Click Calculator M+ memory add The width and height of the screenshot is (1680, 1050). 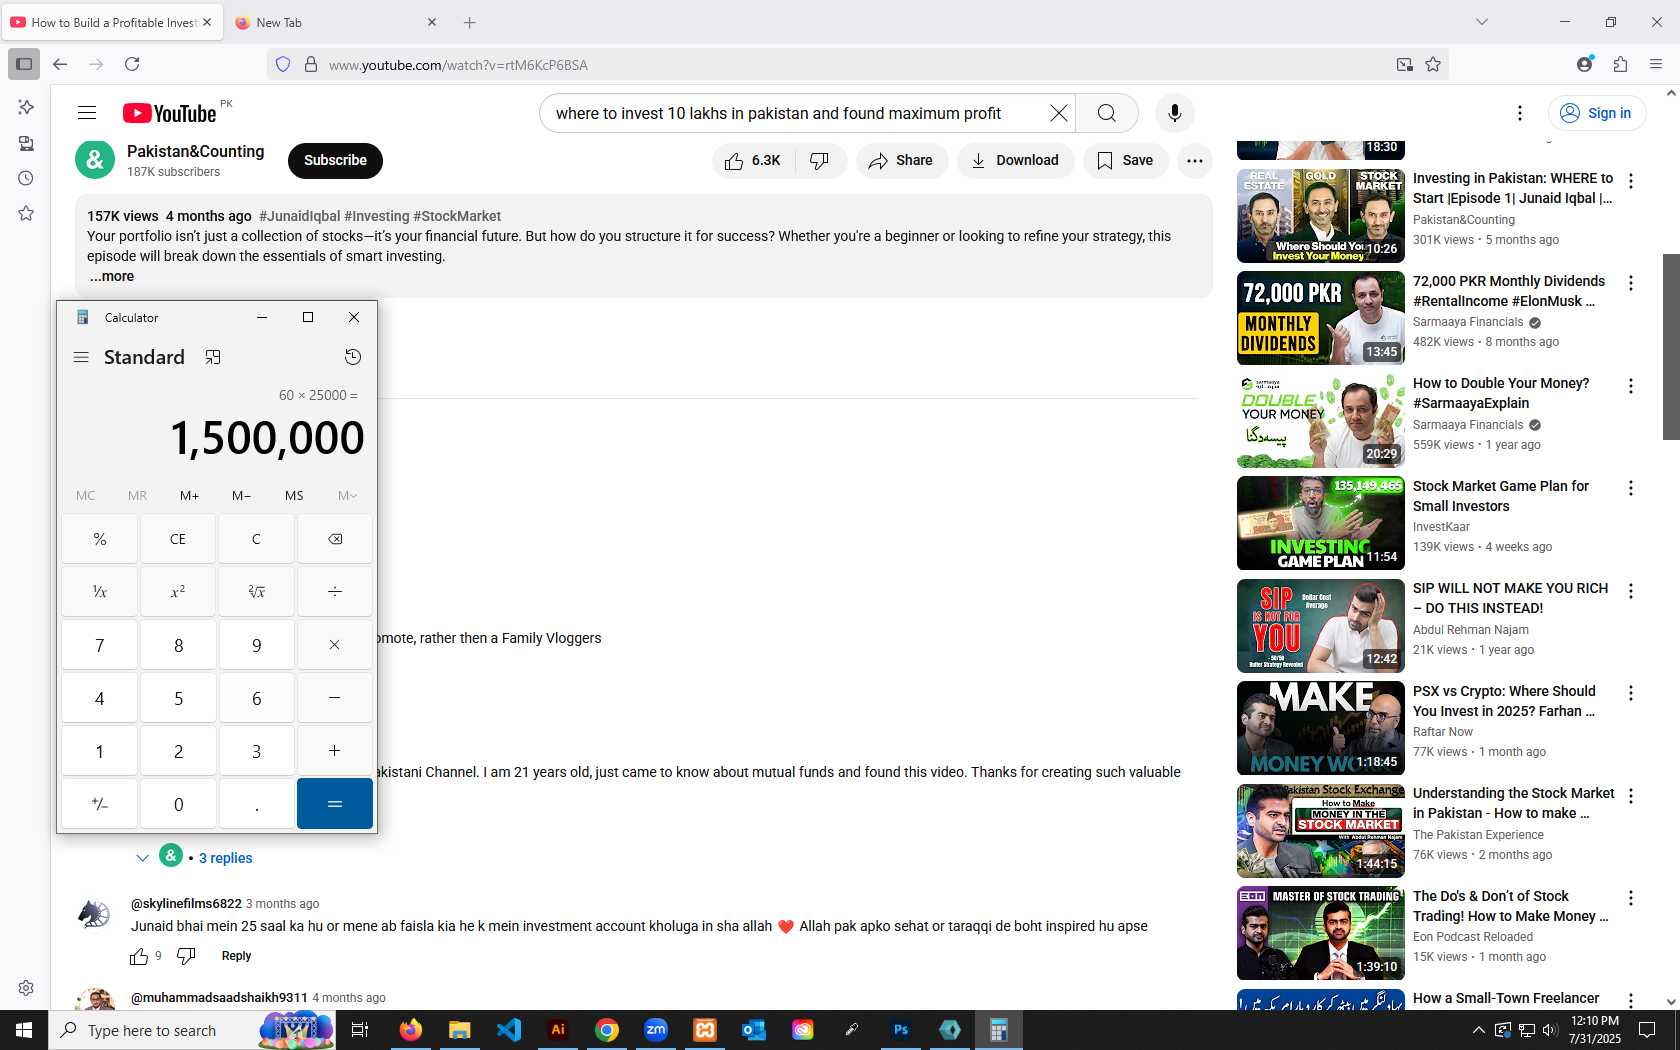pos(189,495)
